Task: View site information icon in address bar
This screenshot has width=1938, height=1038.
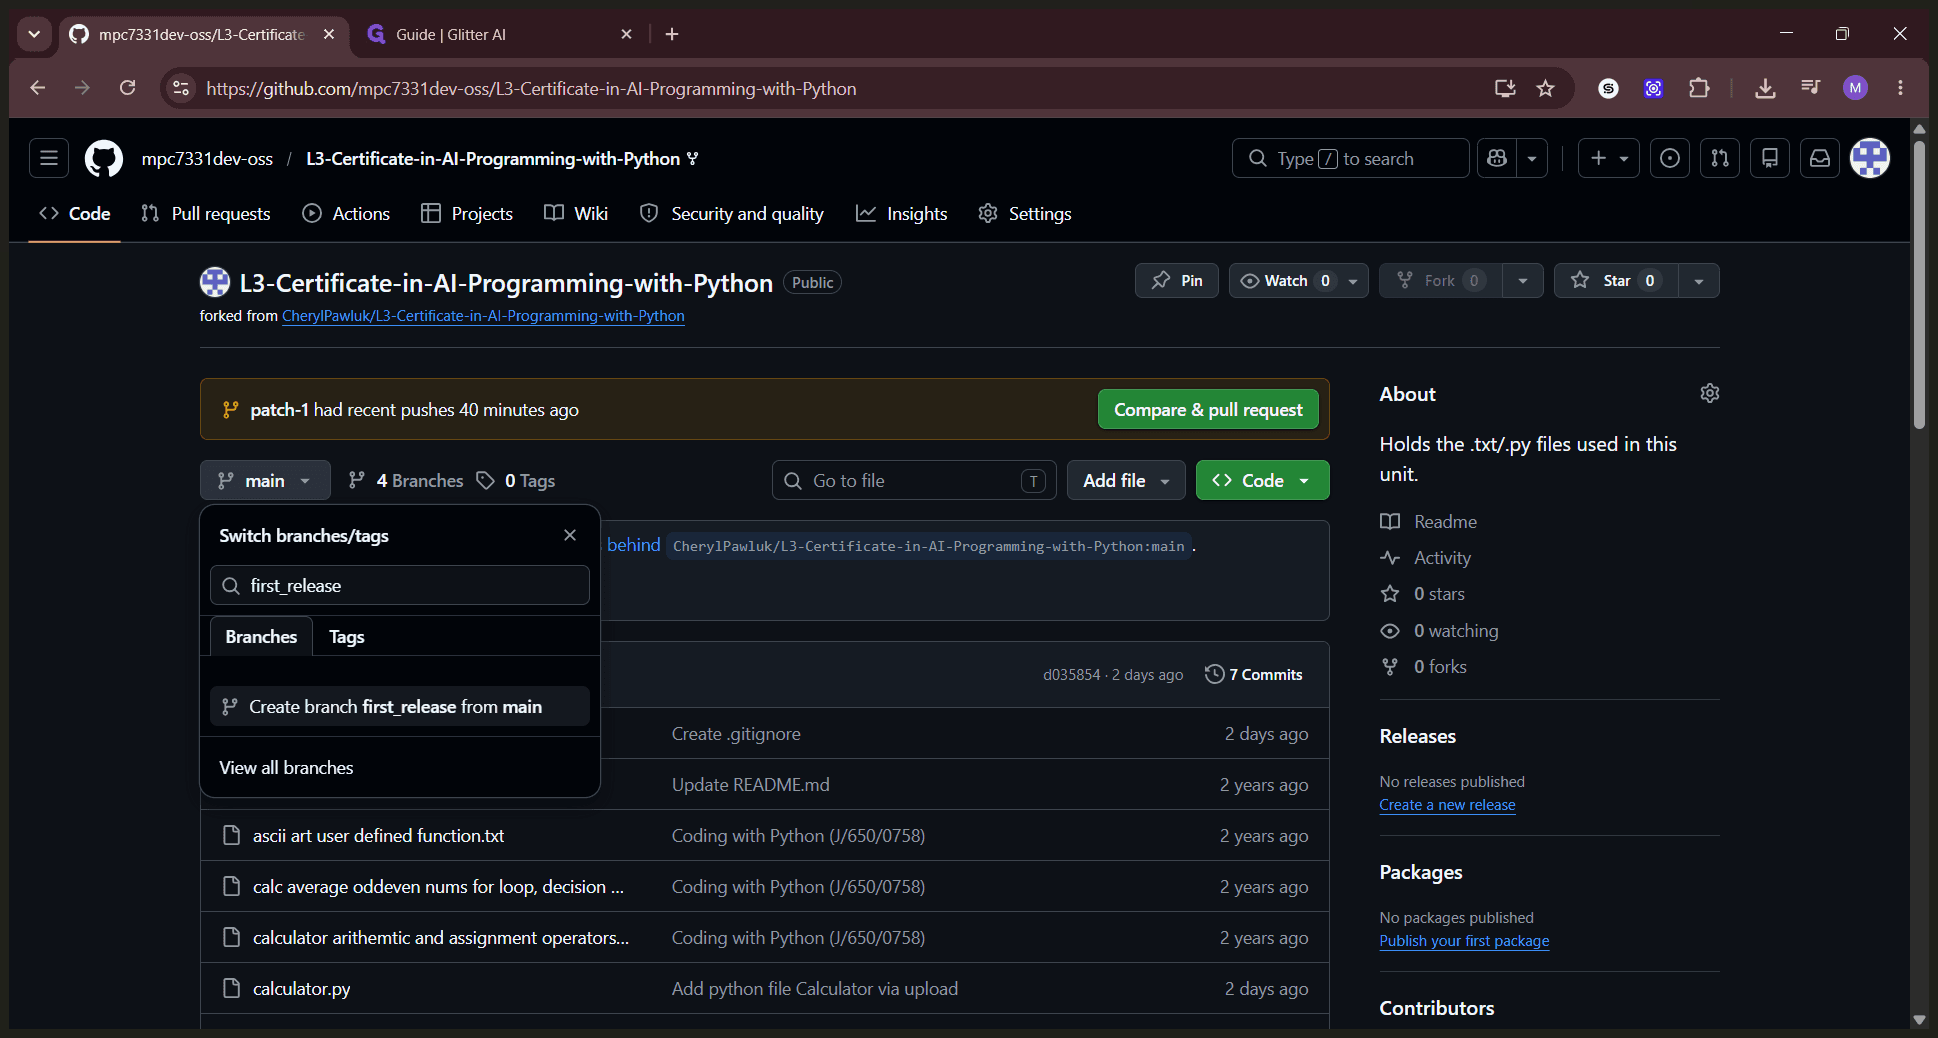Action: point(181,88)
